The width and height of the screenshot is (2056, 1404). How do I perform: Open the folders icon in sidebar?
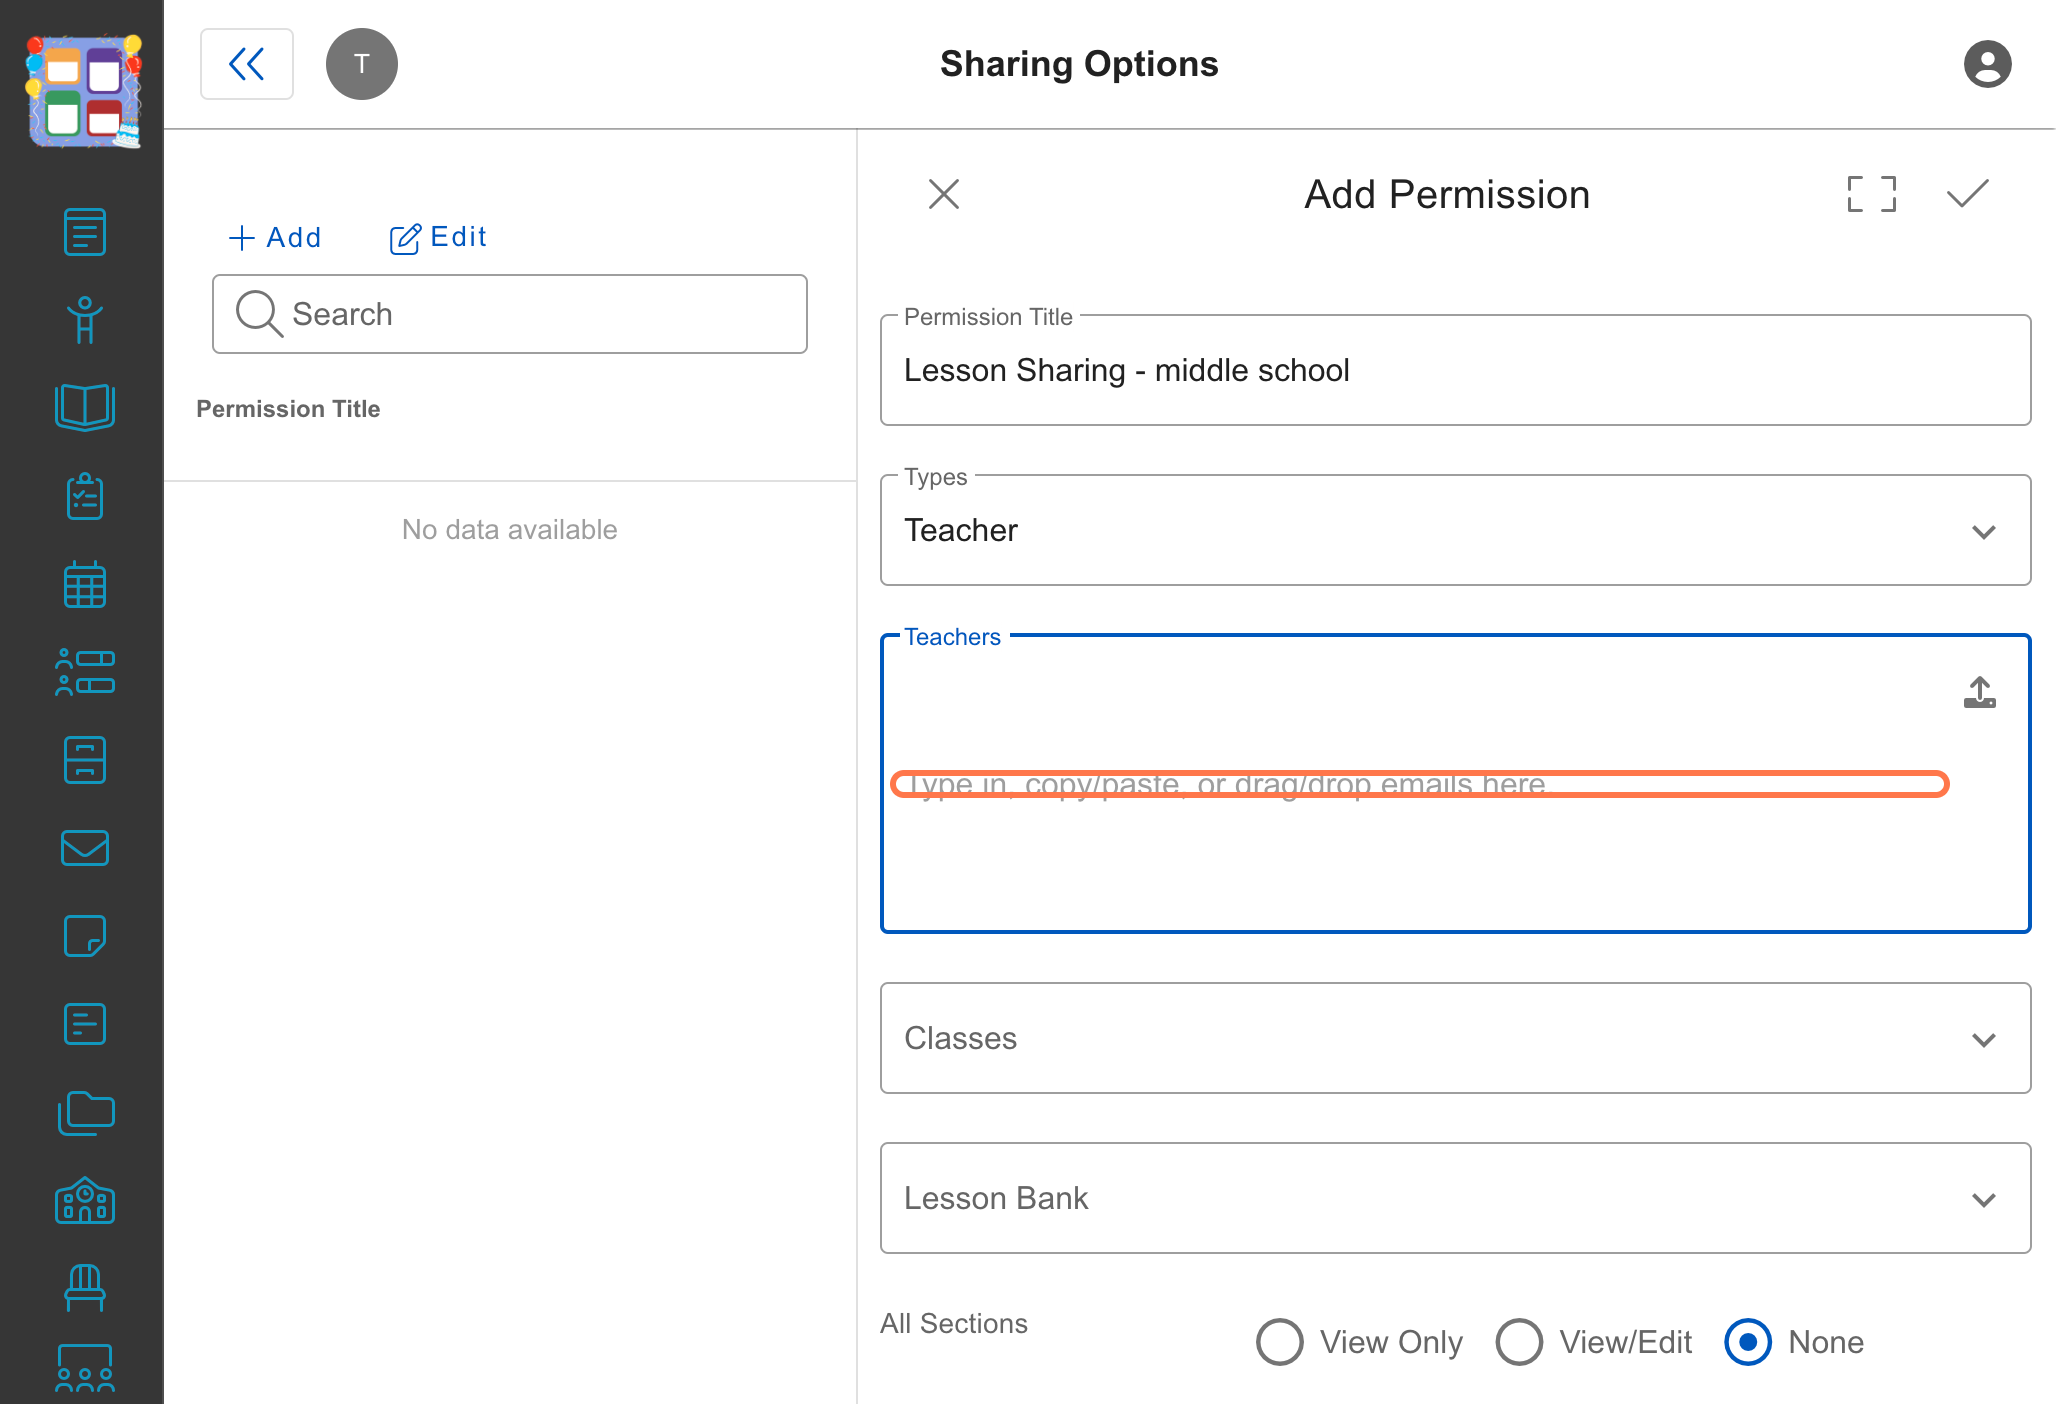click(85, 1112)
